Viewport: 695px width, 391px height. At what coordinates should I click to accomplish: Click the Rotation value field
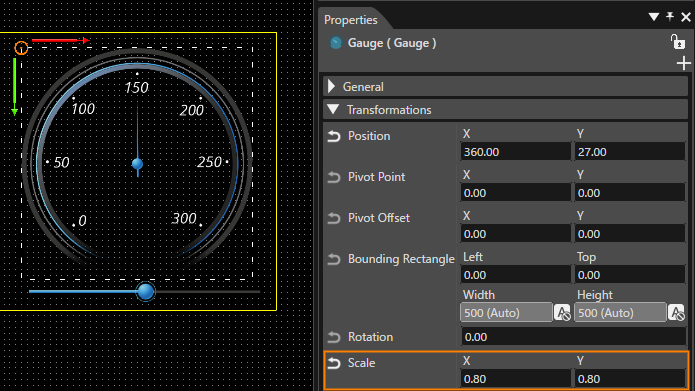pyautogui.click(x=573, y=337)
